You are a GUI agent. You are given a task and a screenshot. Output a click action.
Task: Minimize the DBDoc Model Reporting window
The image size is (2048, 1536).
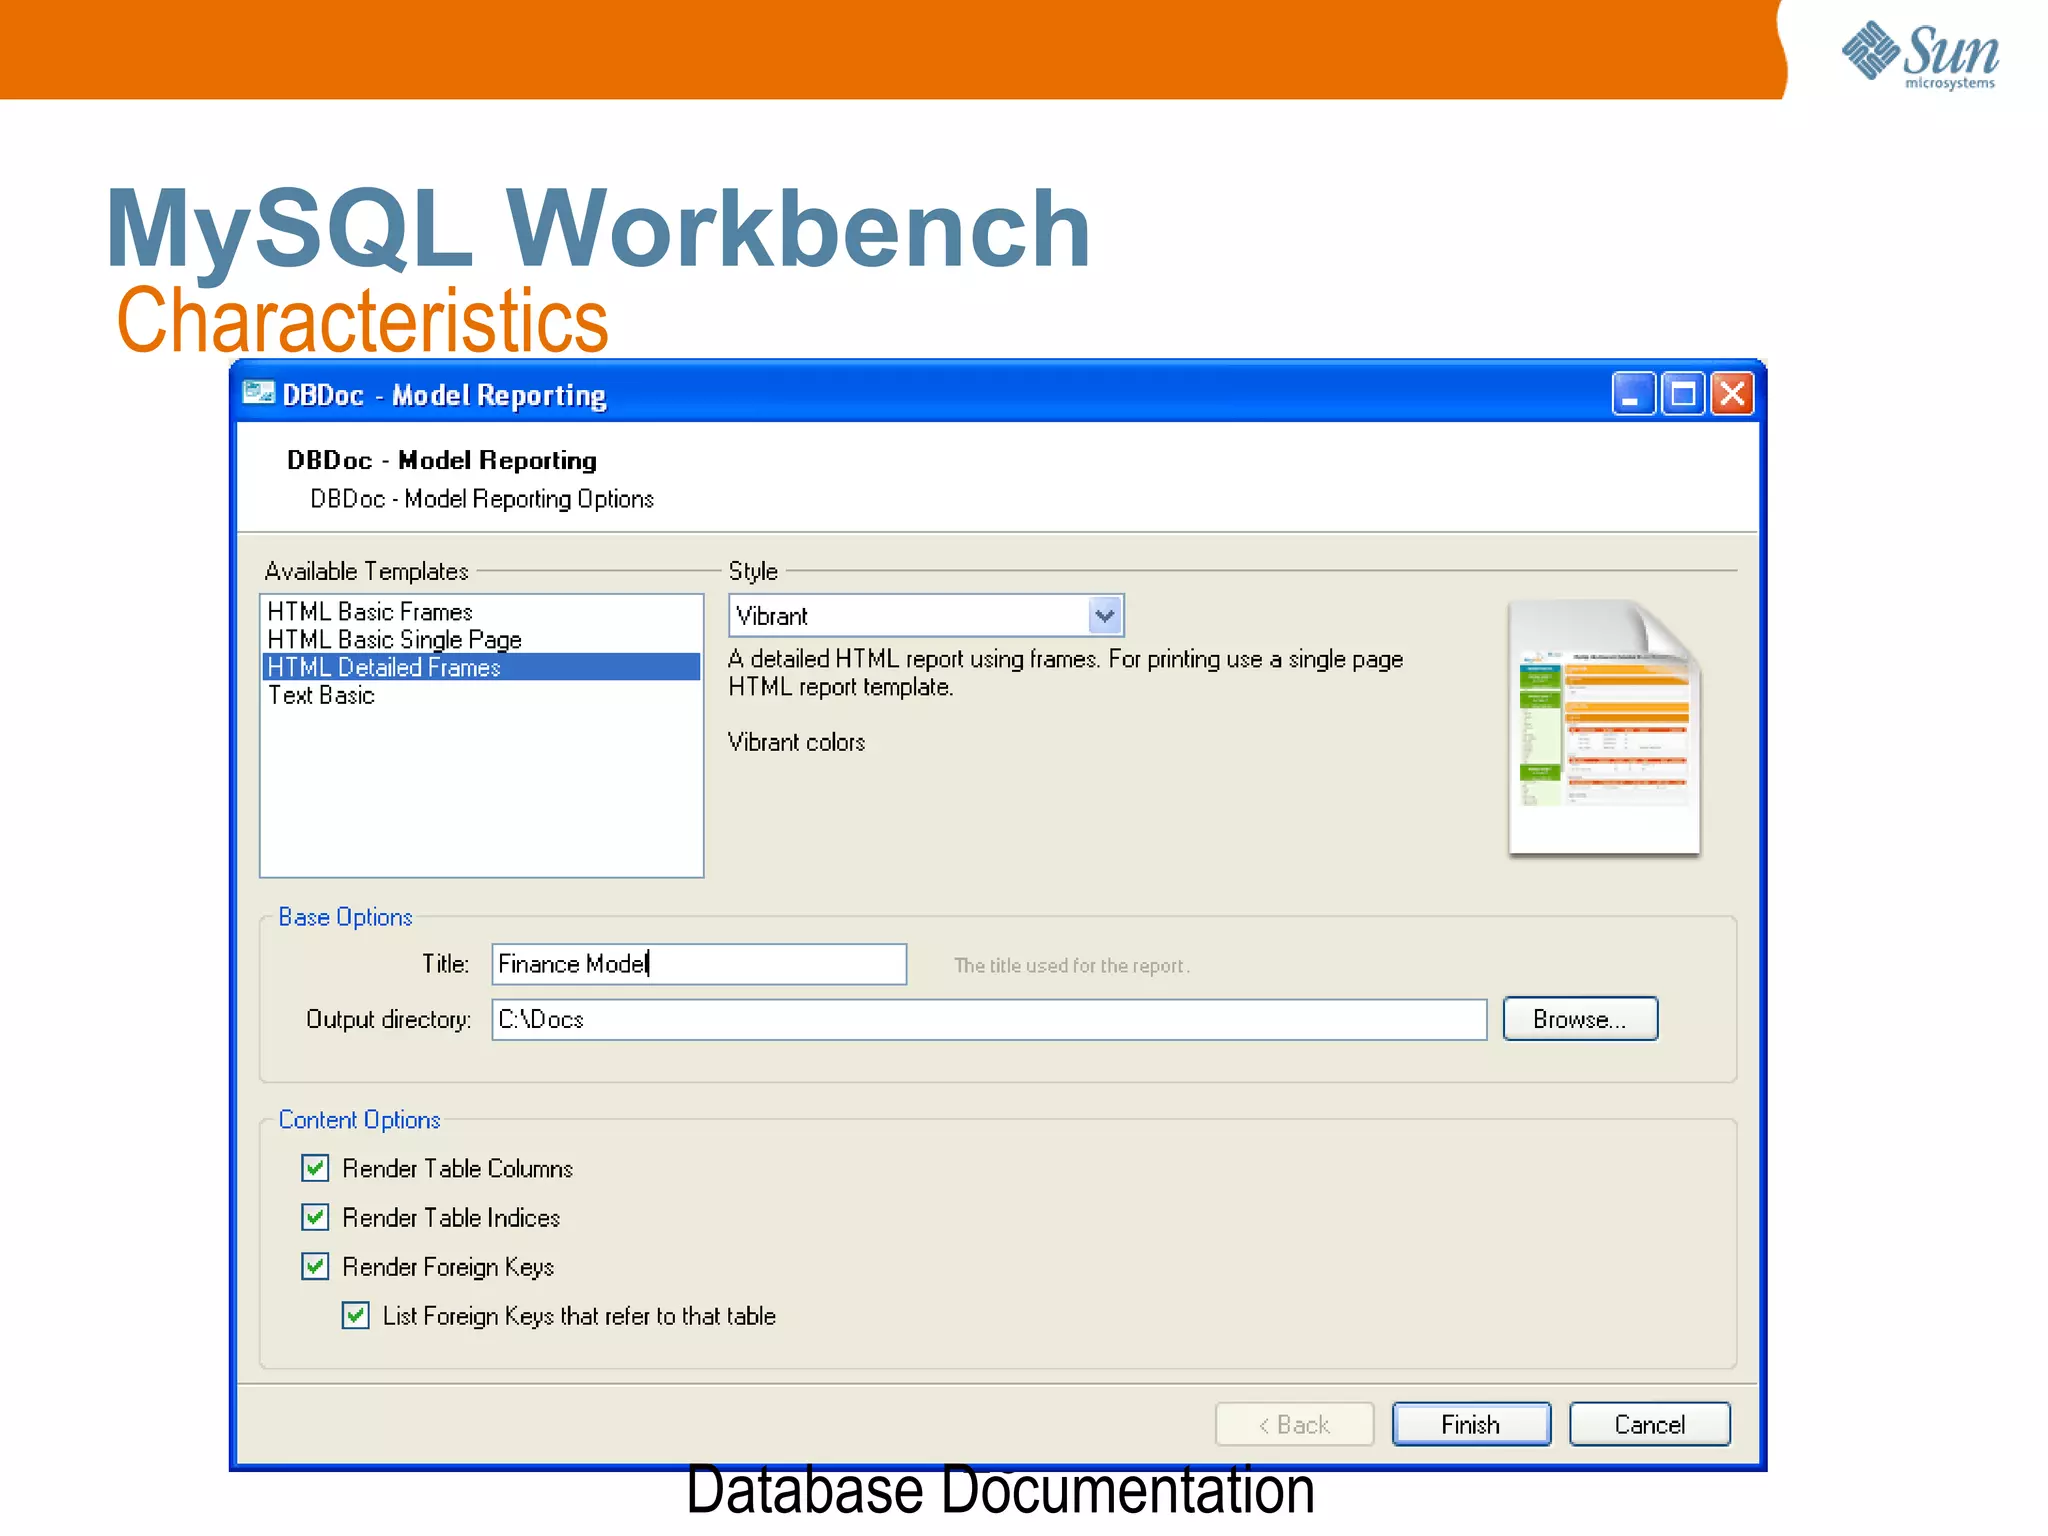(1633, 394)
